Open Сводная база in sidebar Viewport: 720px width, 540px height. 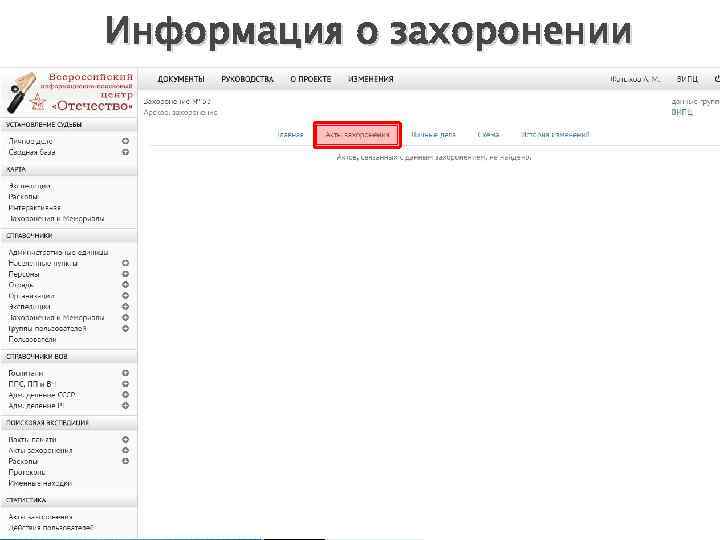point(32,152)
